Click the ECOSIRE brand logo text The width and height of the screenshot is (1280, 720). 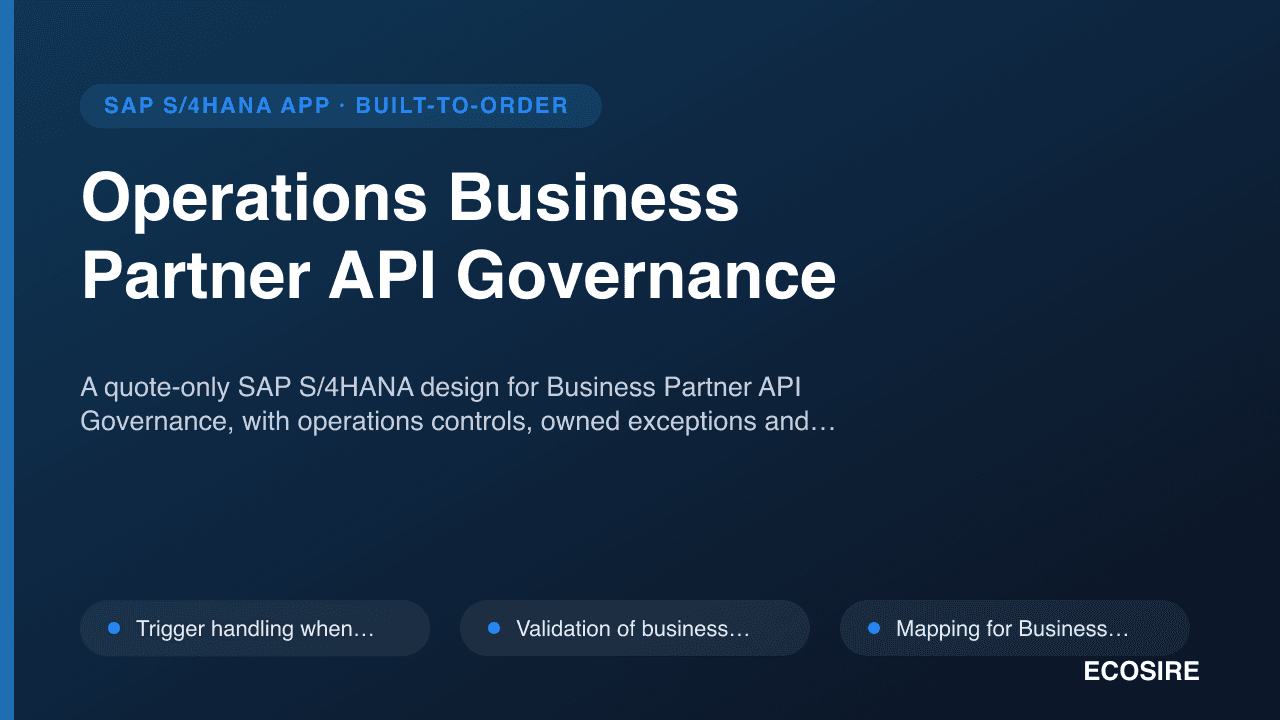click(x=1141, y=672)
